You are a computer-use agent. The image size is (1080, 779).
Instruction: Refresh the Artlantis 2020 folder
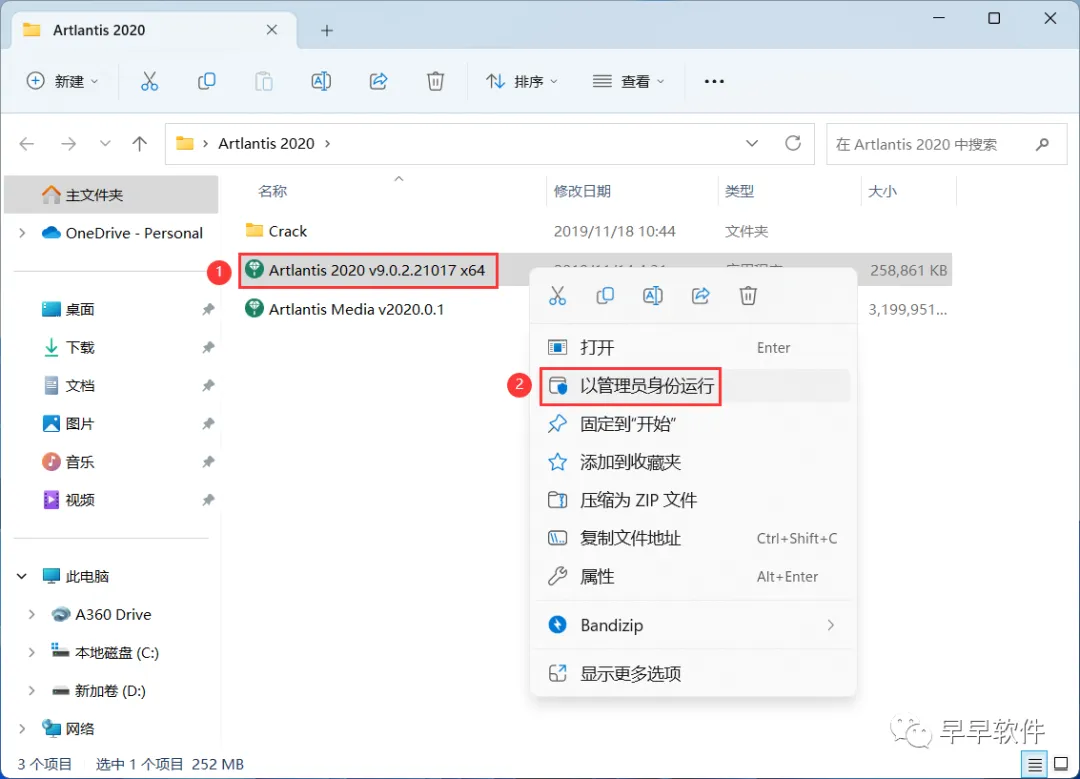(x=793, y=143)
